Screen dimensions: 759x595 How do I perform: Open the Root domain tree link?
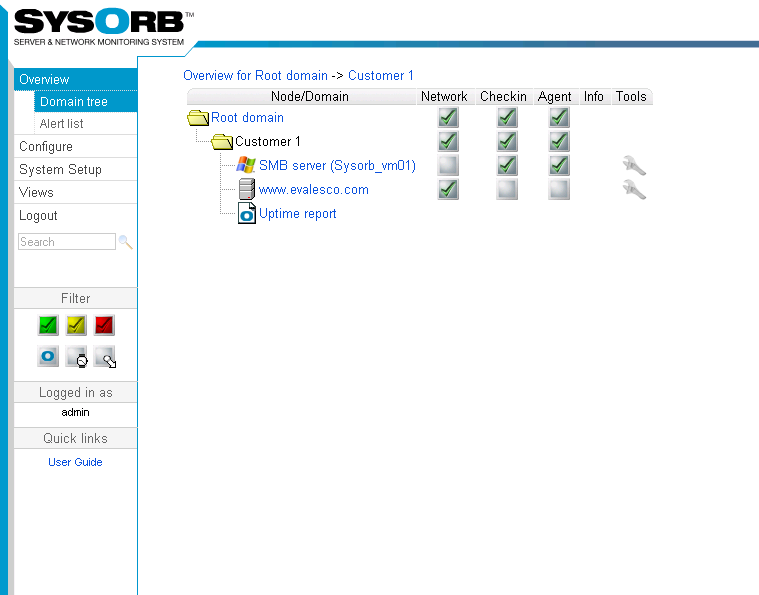click(247, 118)
